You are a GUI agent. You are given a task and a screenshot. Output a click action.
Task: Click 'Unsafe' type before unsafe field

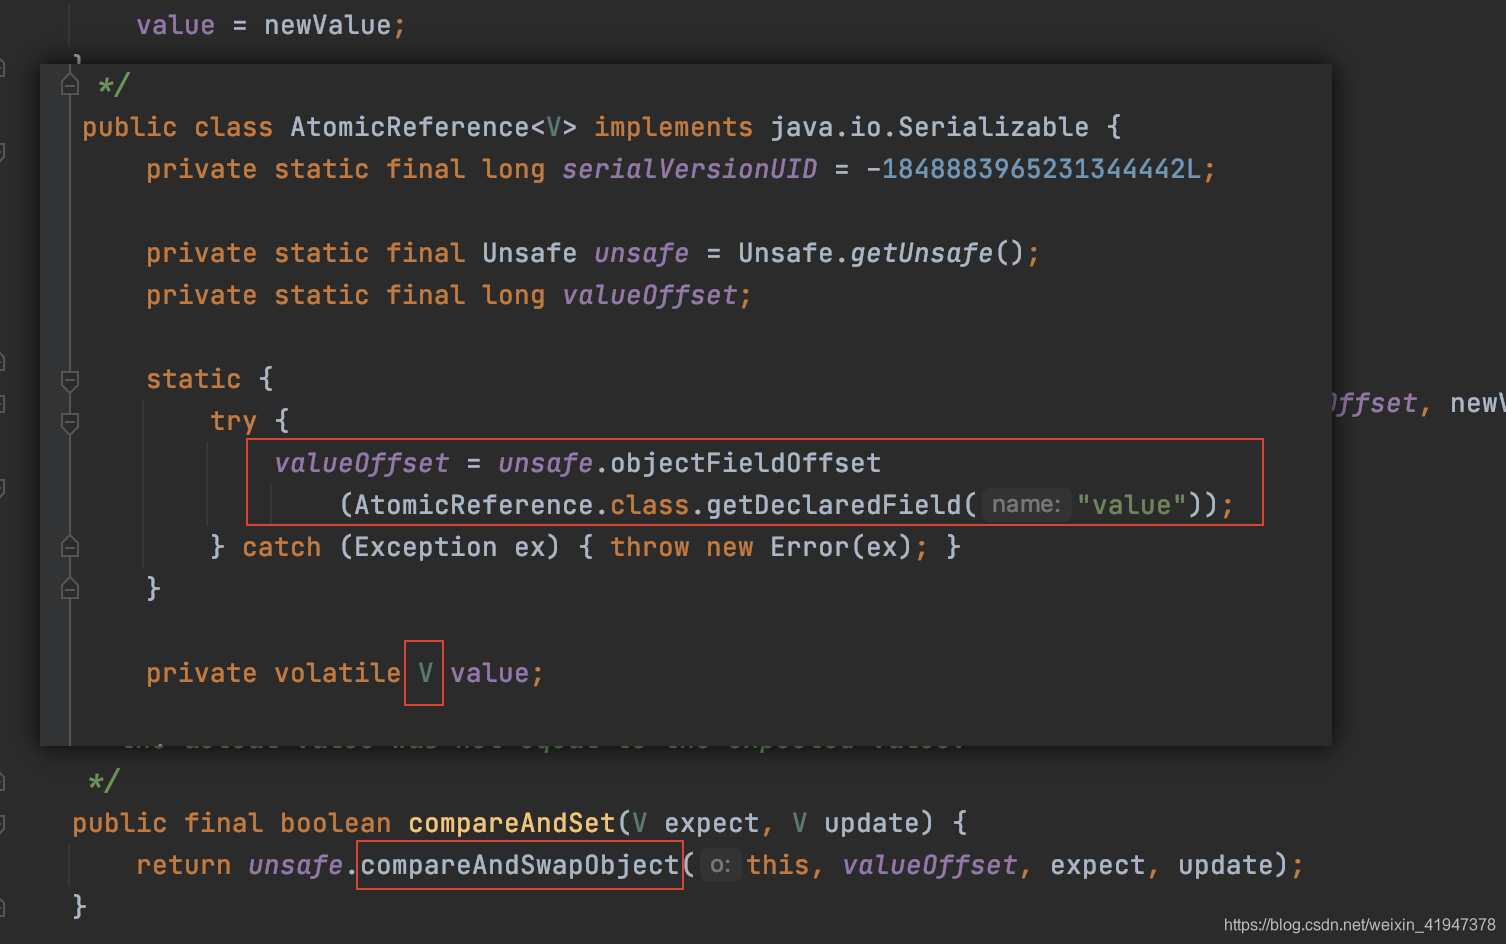point(529,253)
